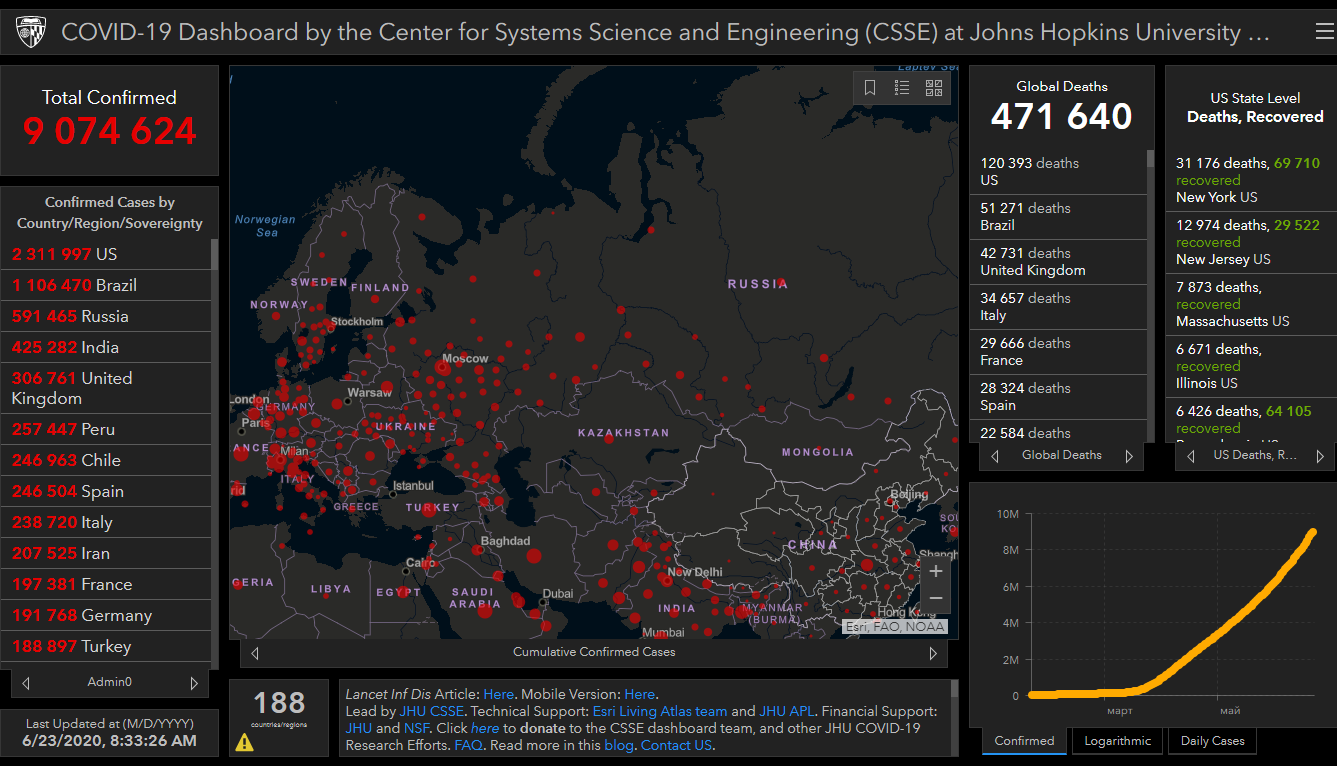
Task: Click the yellow warning triangle icon
Action: click(x=244, y=742)
